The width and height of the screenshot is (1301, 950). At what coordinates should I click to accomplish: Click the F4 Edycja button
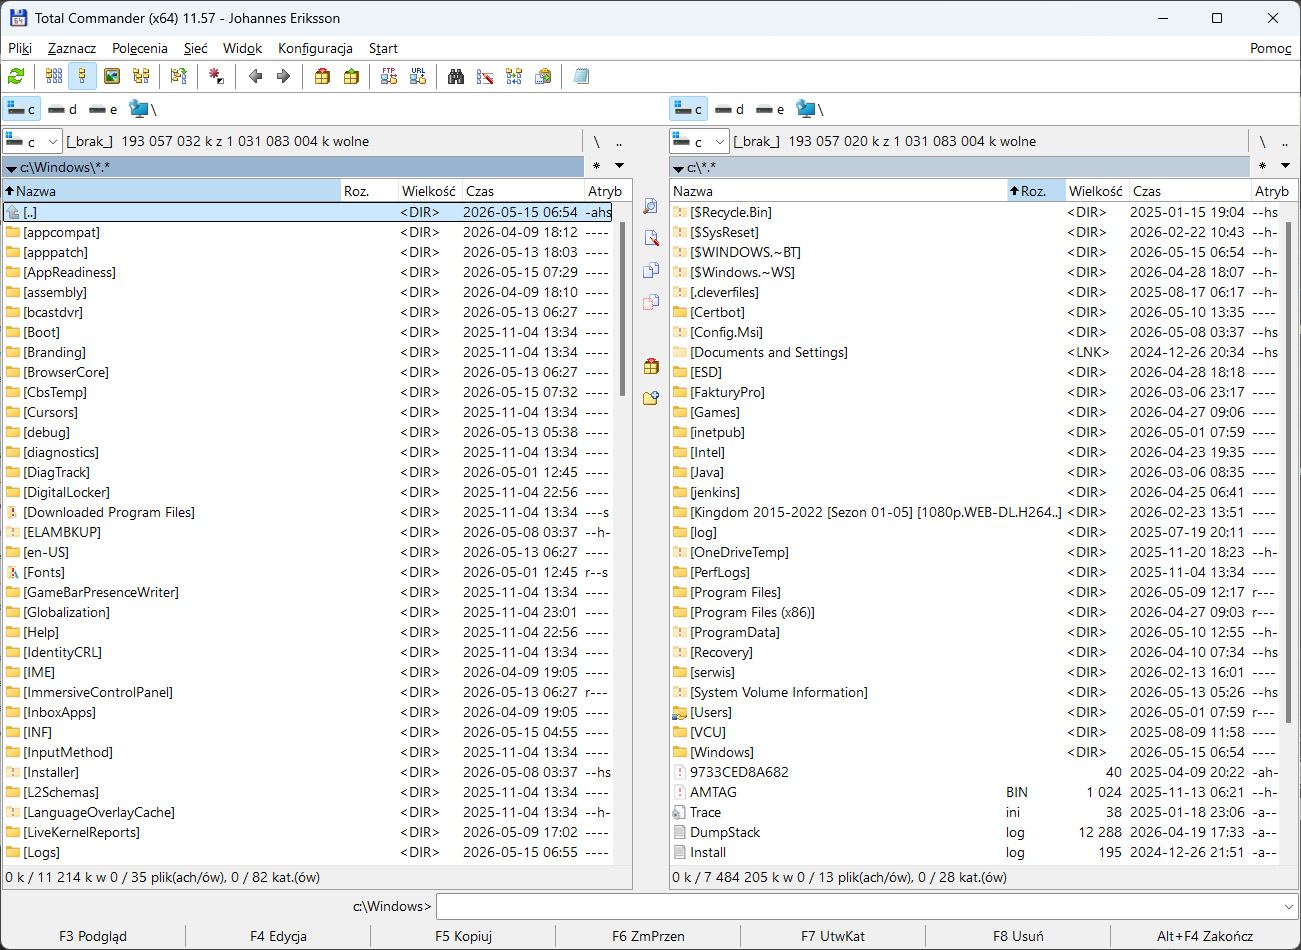(278, 936)
